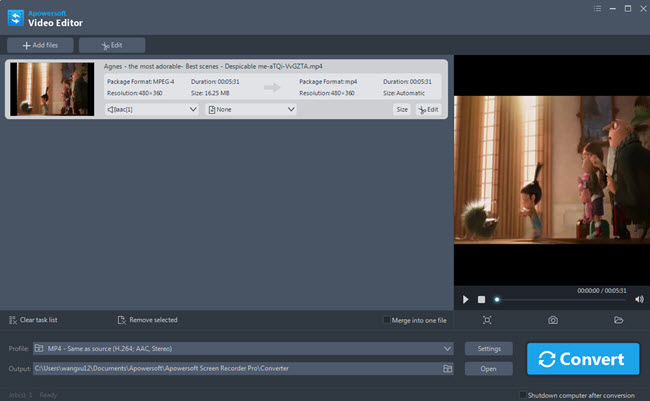Click the 00:00:00 / 00:05:31 time display

coord(602,291)
